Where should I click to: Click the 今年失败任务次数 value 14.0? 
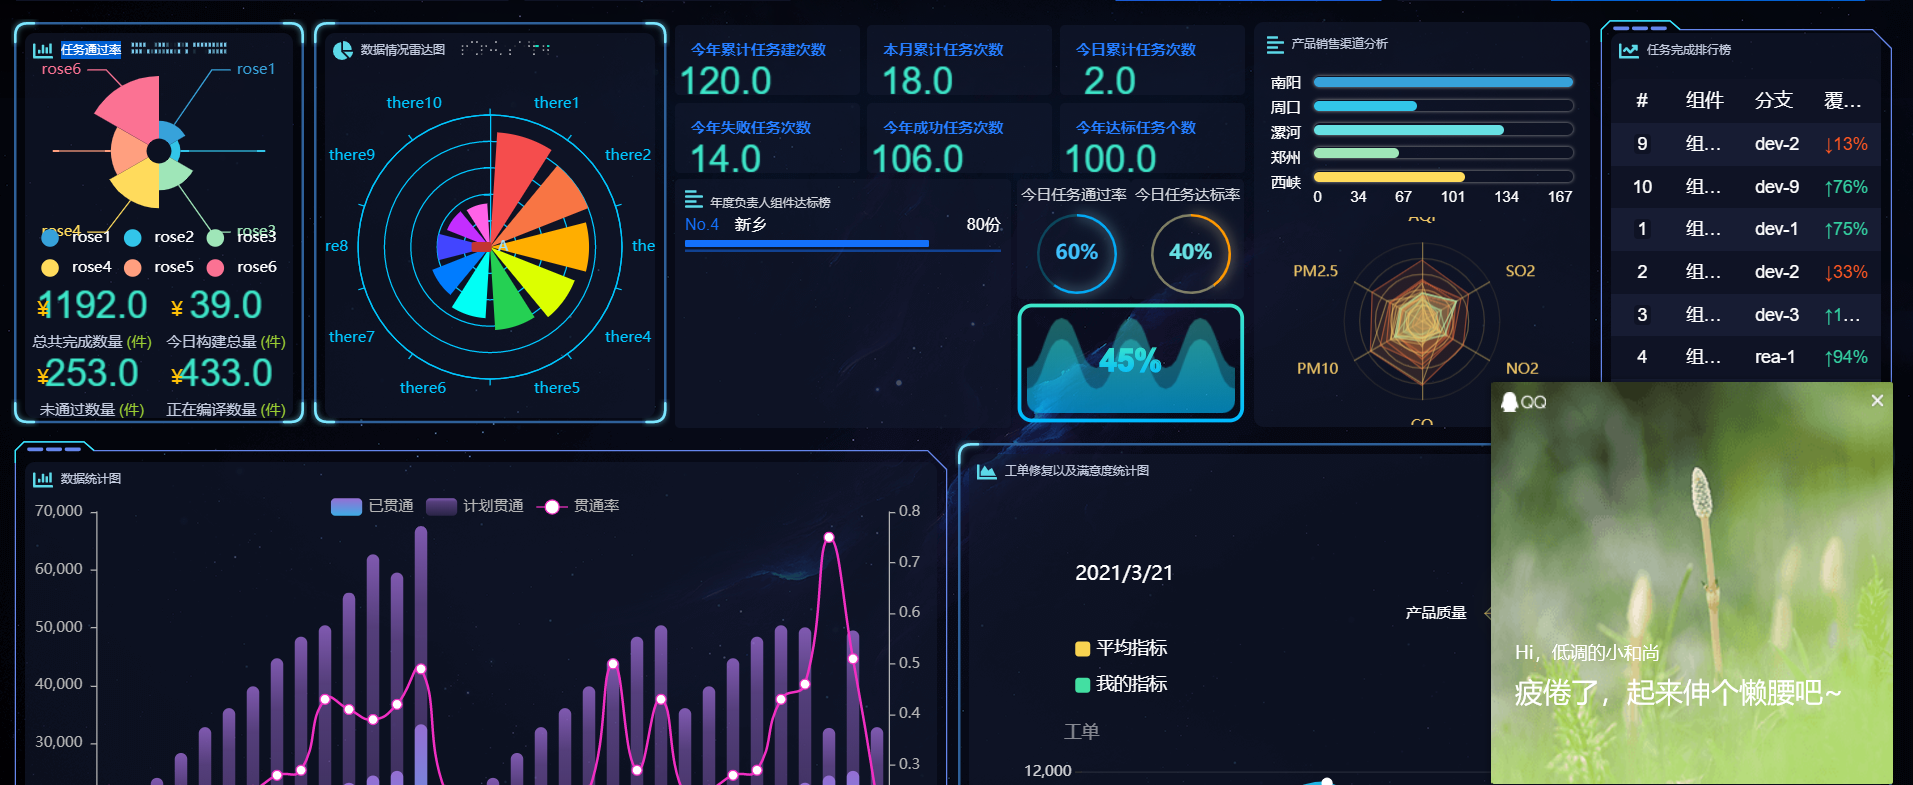(726, 159)
